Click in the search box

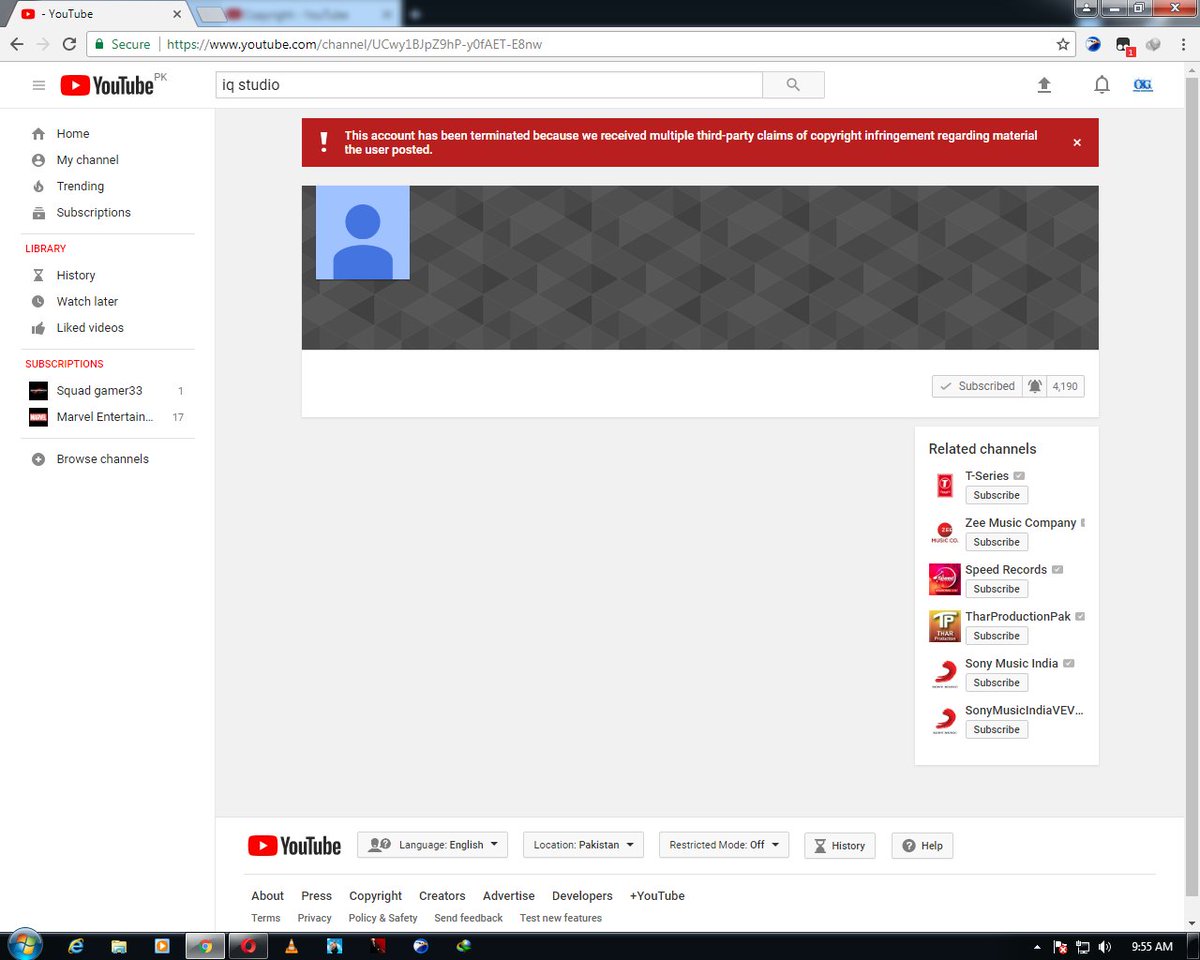[489, 85]
